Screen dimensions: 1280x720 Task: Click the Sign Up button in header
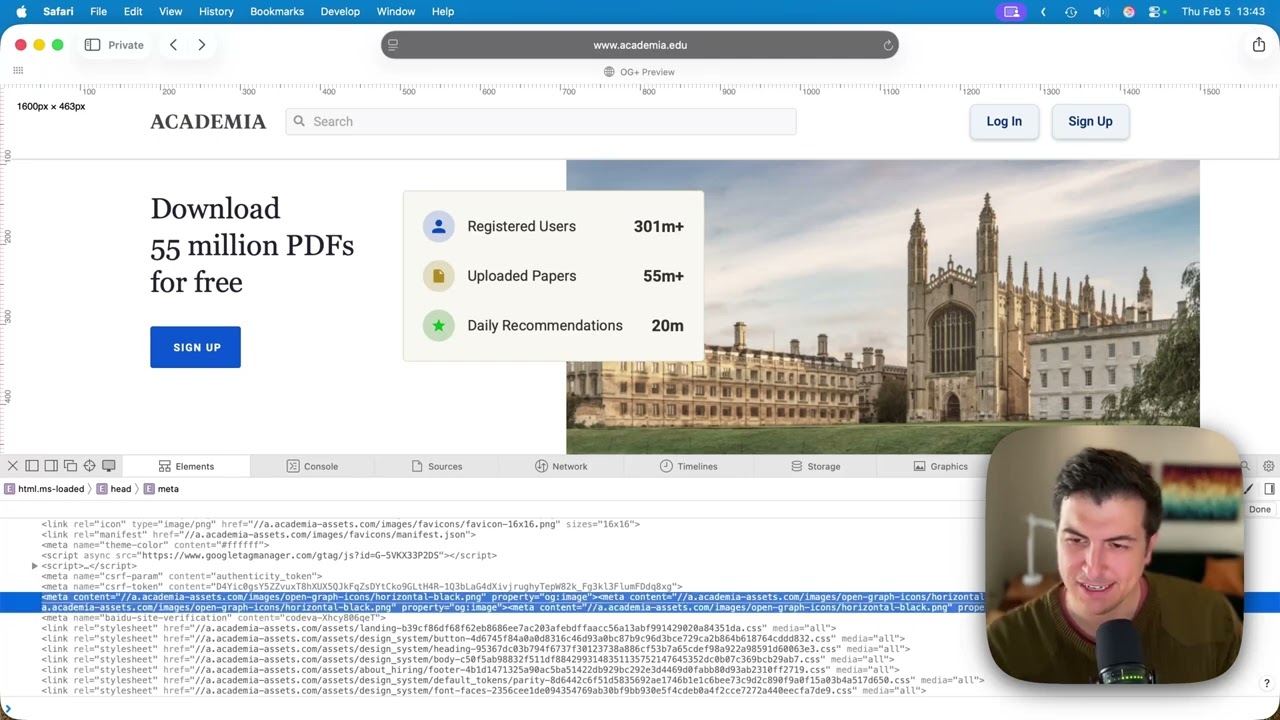1090,122
